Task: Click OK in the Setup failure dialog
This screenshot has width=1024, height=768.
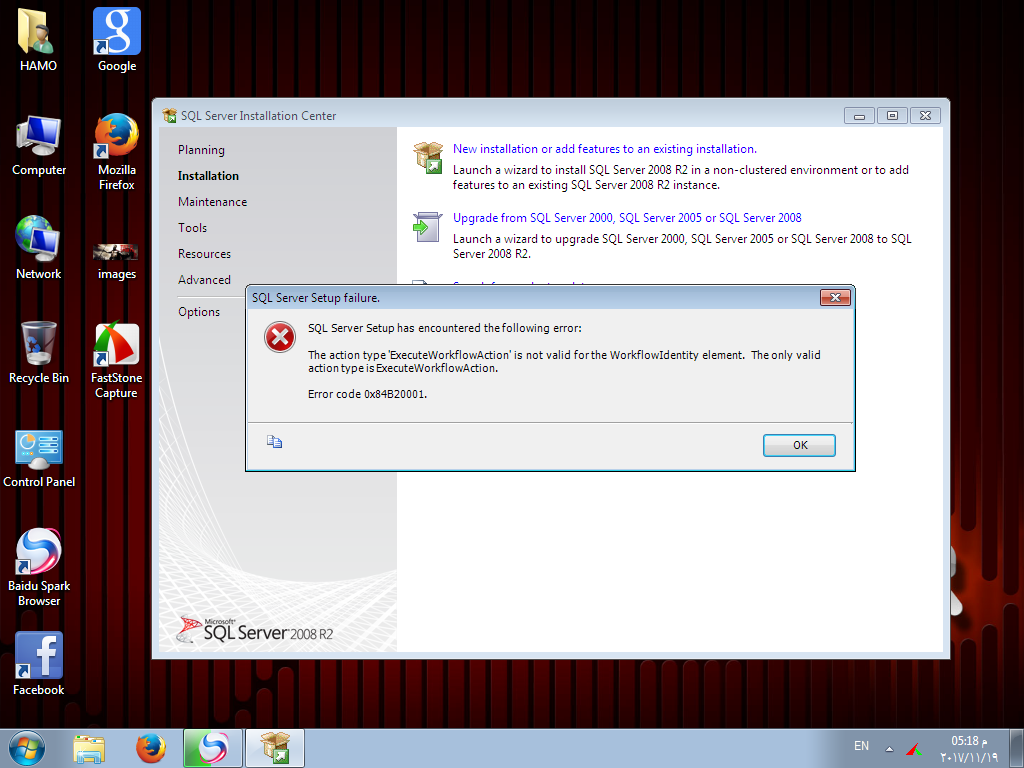Action: (799, 445)
